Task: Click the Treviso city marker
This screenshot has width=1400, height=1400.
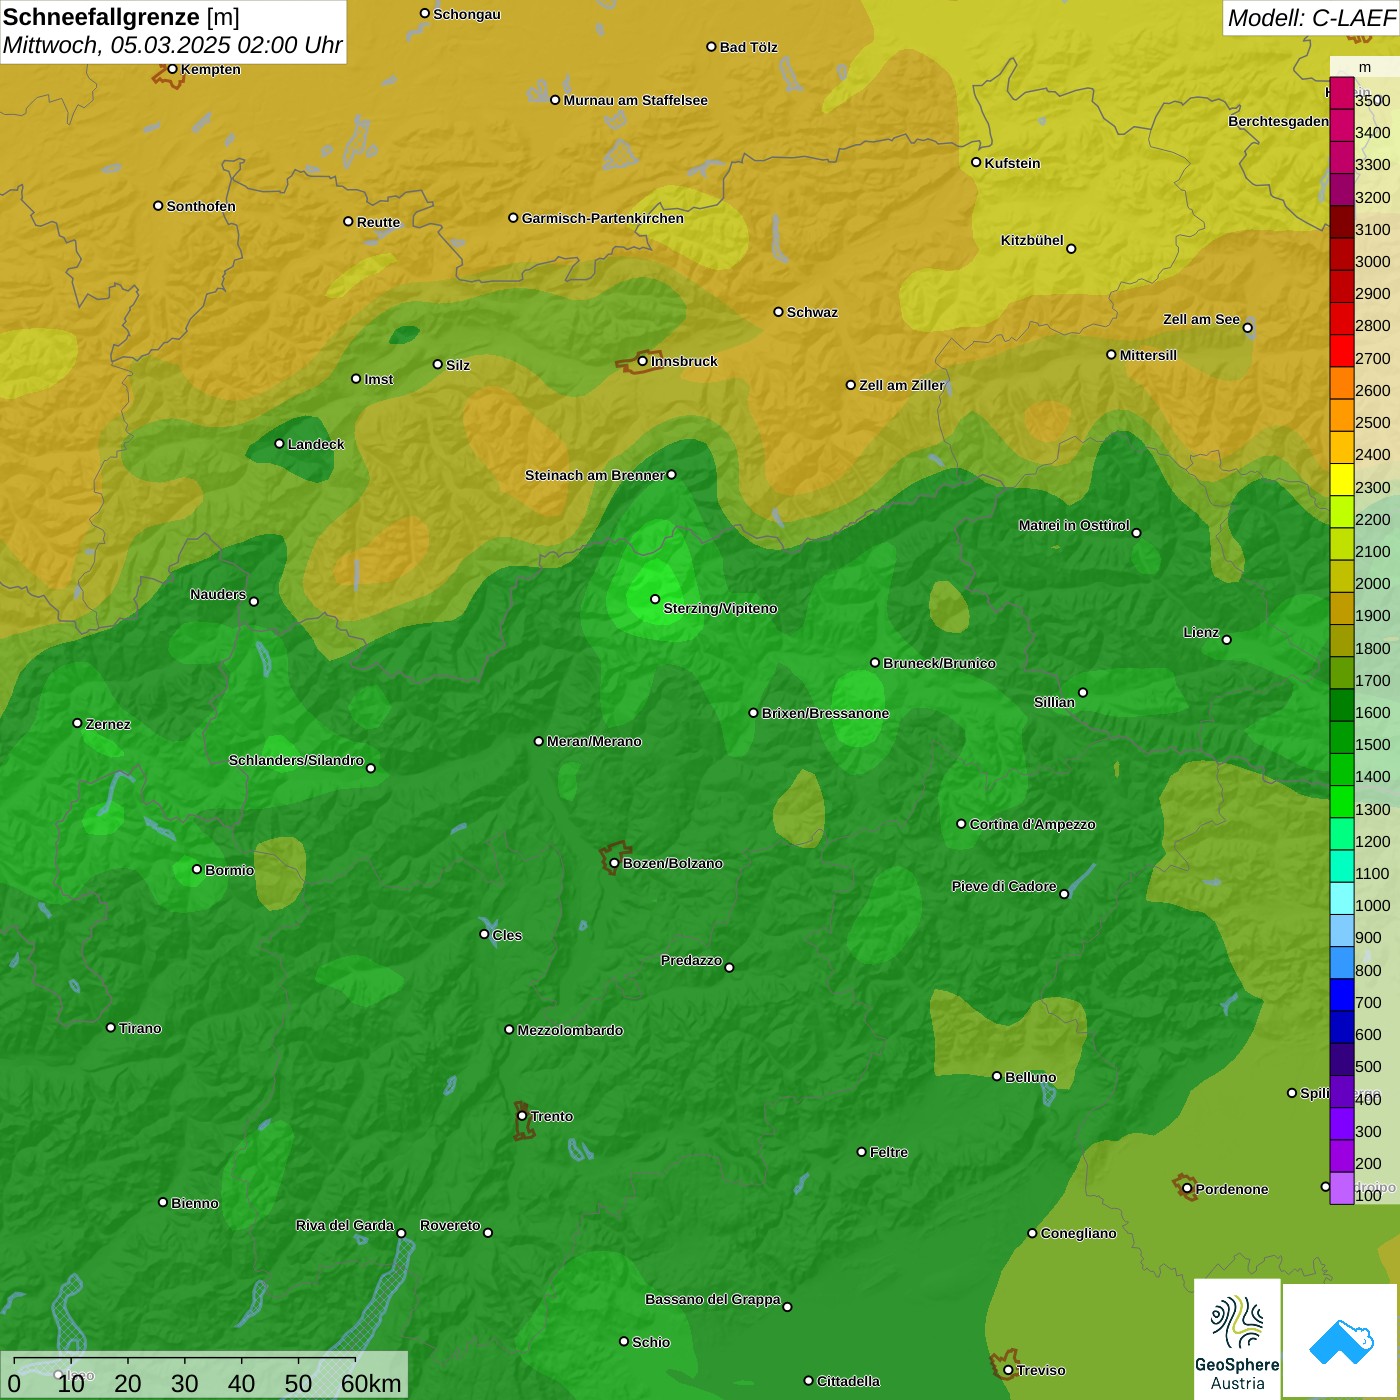Action: coord(1008,1370)
